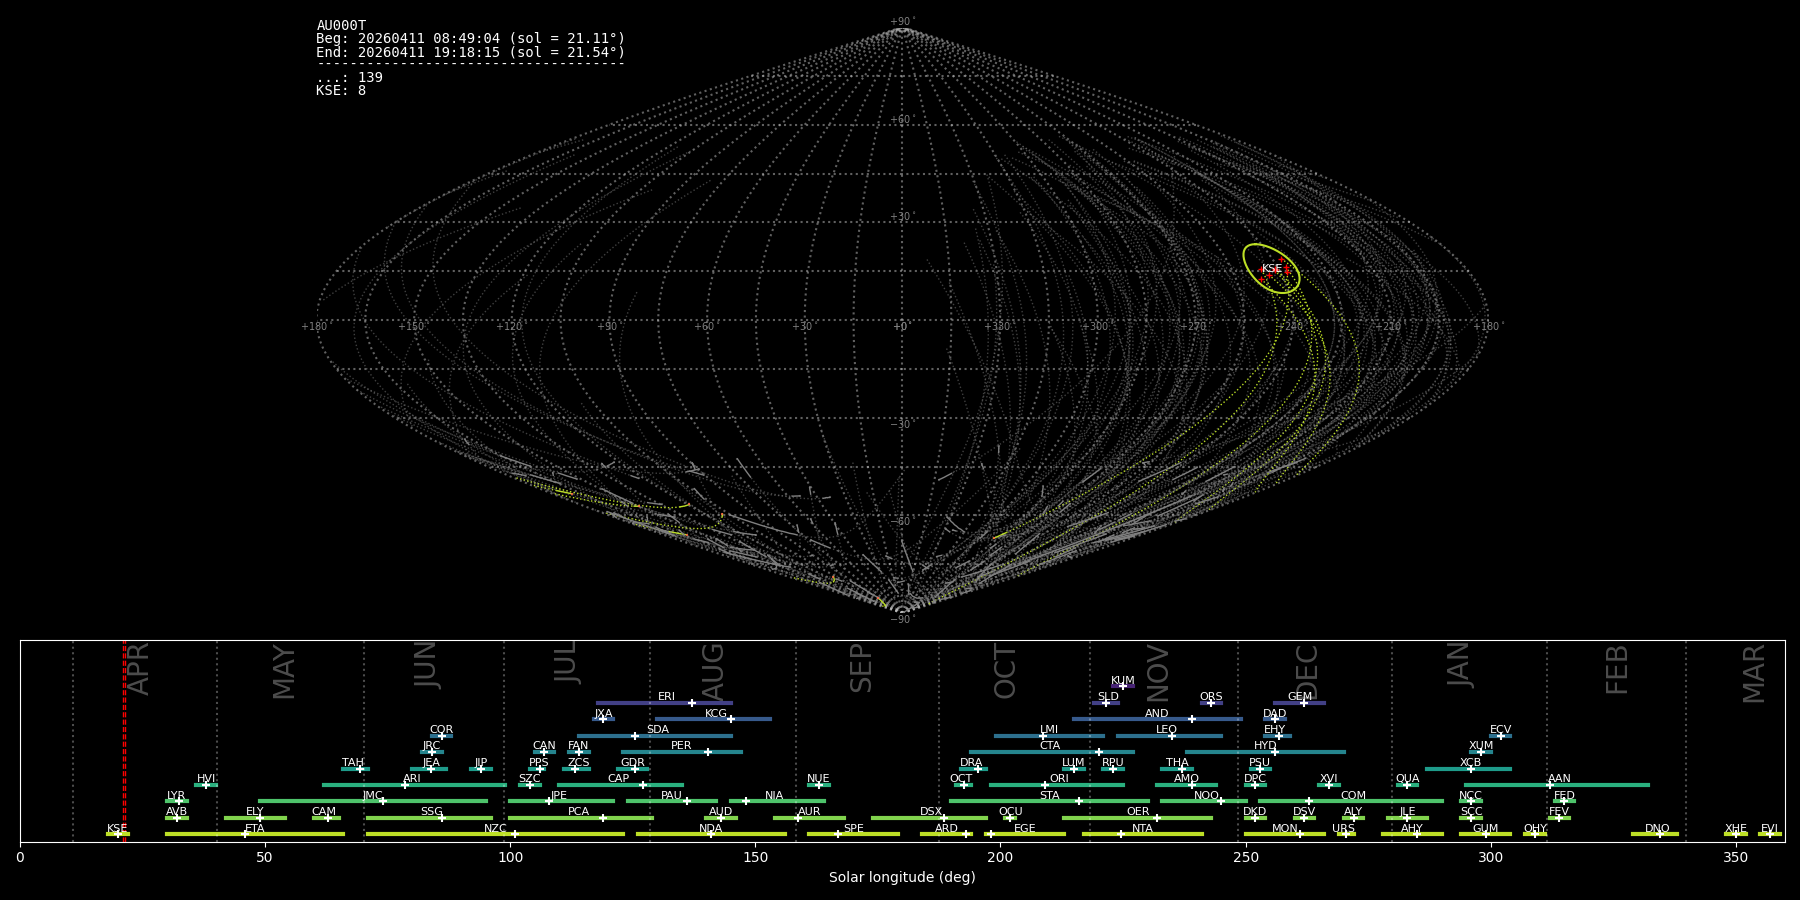Click the PCA shower label
The width and height of the screenshot is (1800, 900).
[x=578, y=812]
